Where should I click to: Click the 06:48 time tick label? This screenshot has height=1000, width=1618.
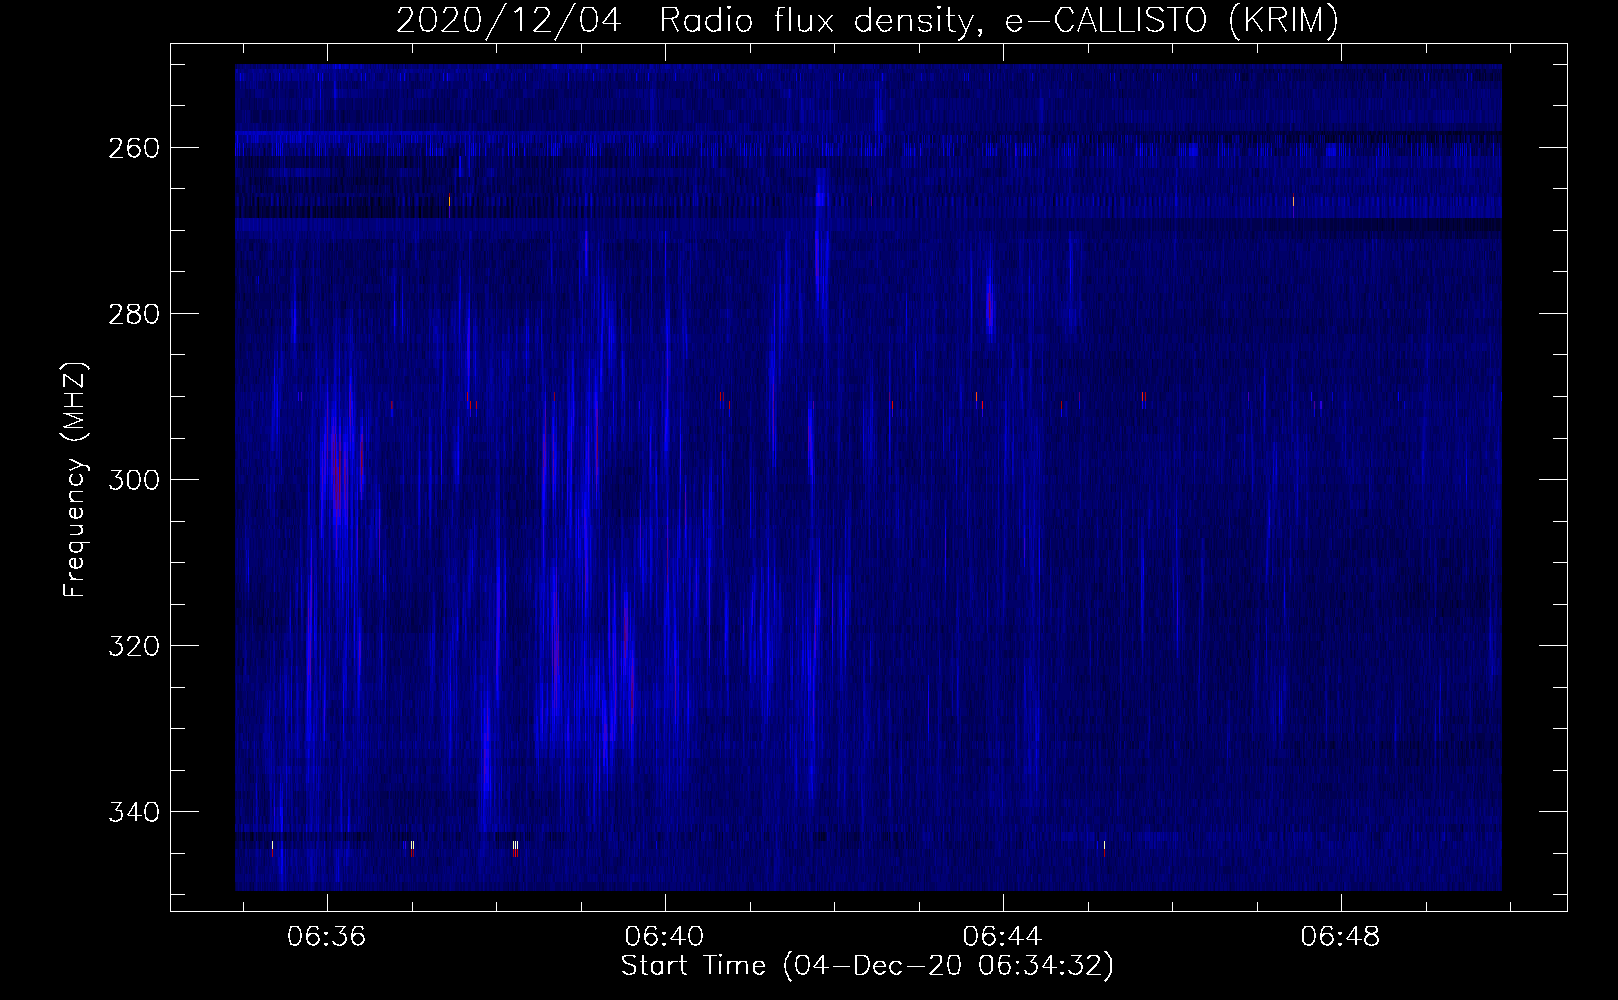(1340, 937)
